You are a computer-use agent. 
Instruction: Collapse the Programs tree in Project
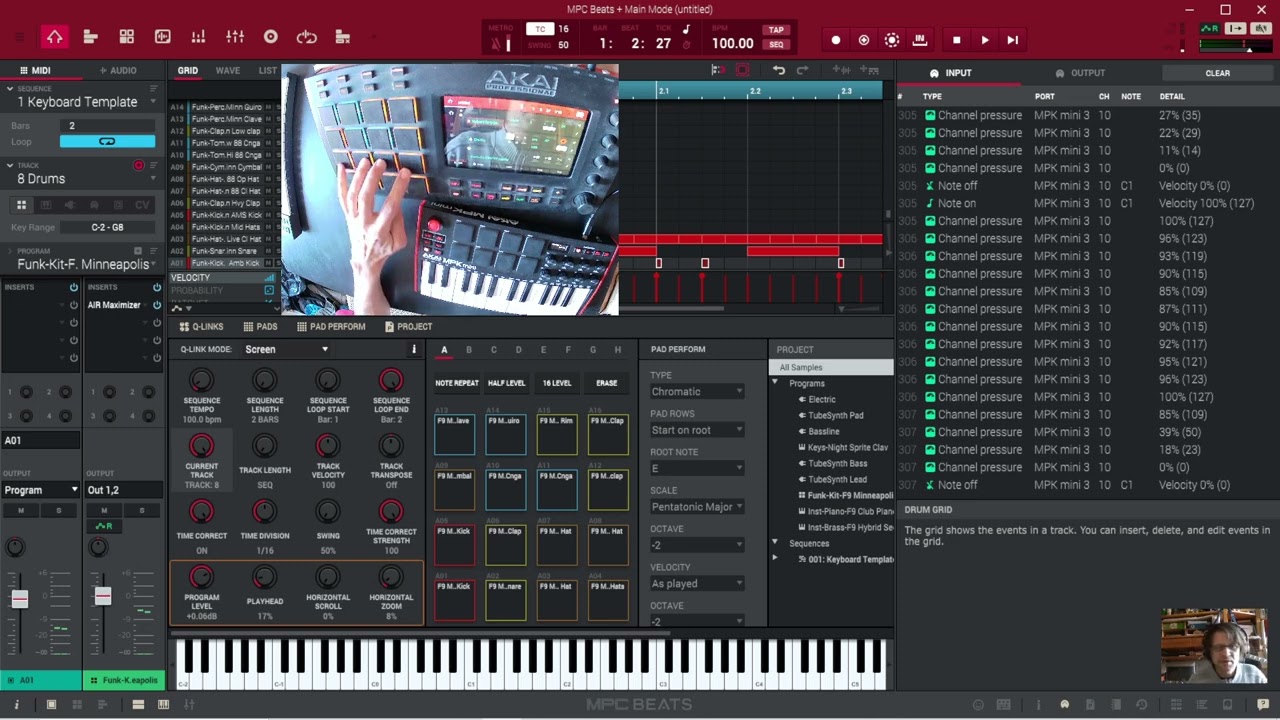tap(774, 383)
